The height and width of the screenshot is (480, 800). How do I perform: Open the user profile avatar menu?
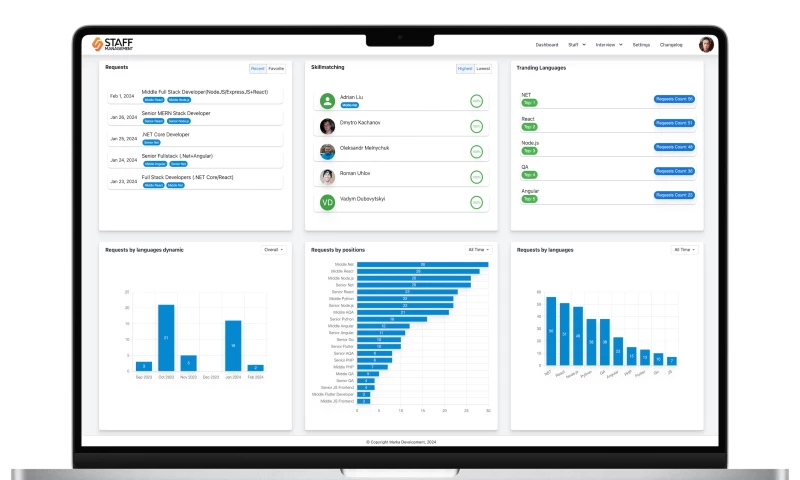click(x=706, y=44)
